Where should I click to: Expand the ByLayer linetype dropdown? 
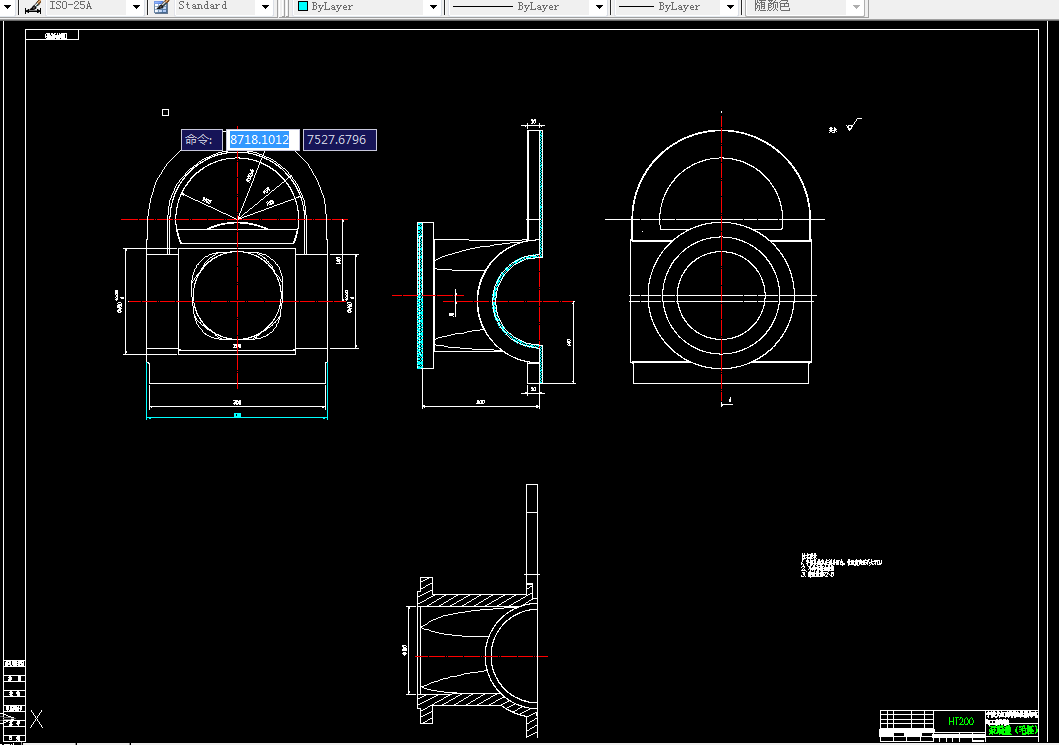point(599,7)
